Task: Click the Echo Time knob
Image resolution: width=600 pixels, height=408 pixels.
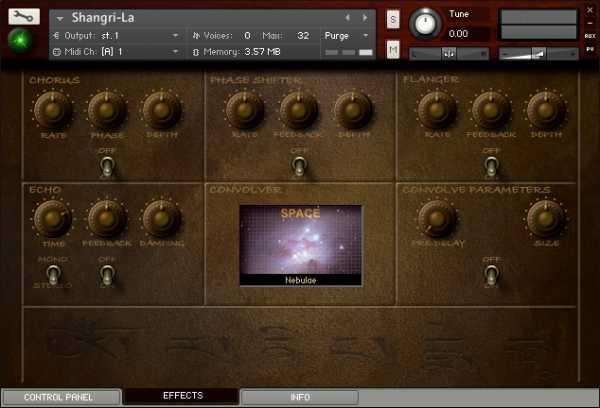Action: [53, 219]
